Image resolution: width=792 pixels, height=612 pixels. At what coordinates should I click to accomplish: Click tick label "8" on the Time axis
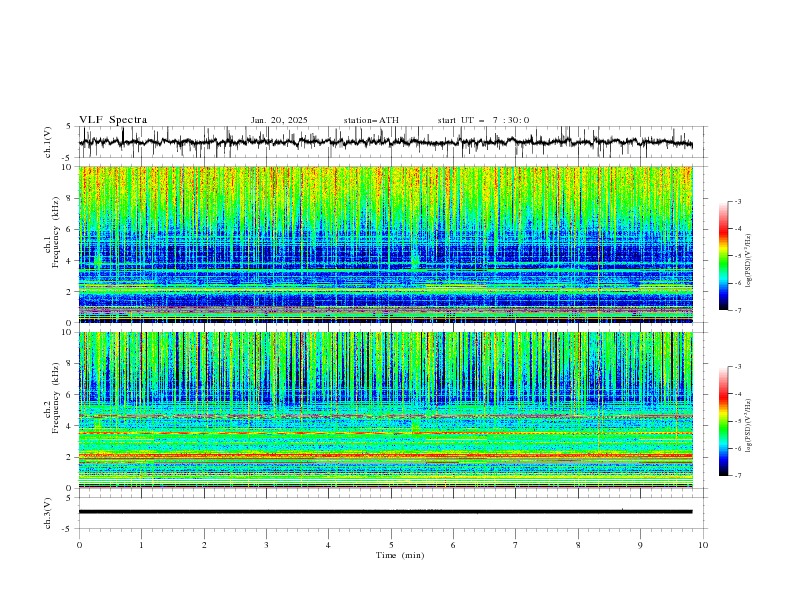578,545
